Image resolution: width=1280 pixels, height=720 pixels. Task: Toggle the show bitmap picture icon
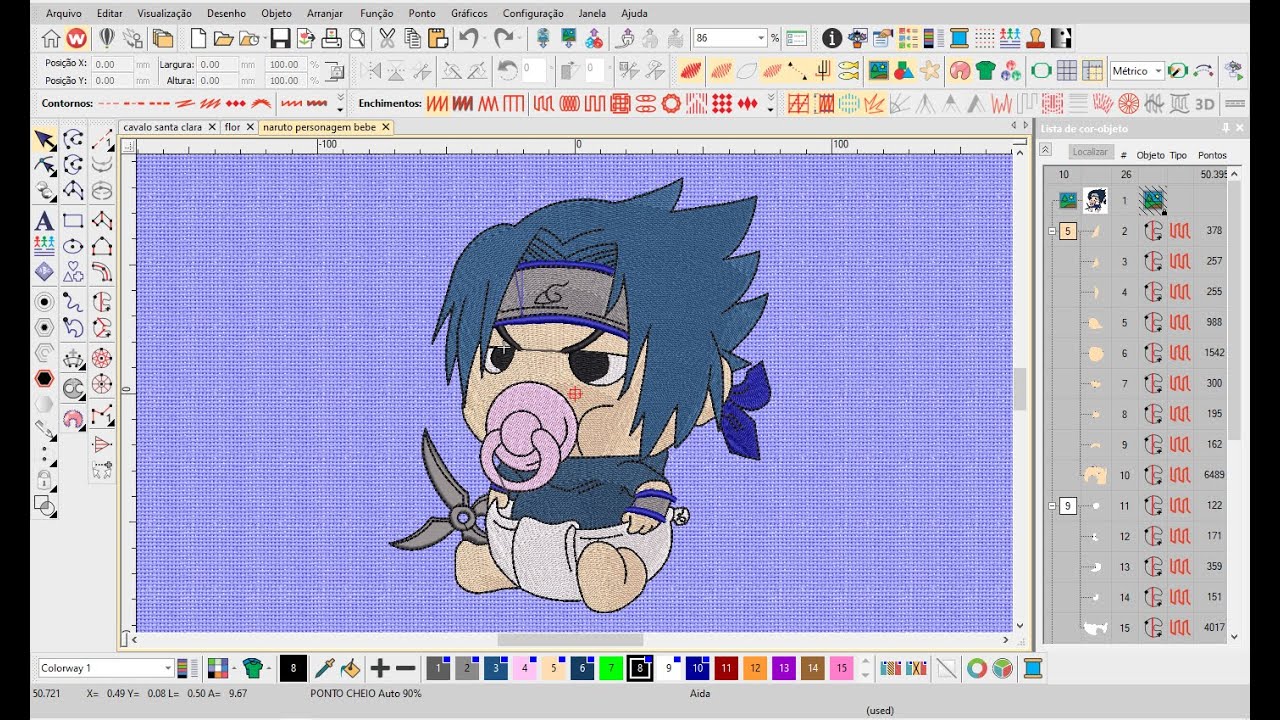[878, 71]
